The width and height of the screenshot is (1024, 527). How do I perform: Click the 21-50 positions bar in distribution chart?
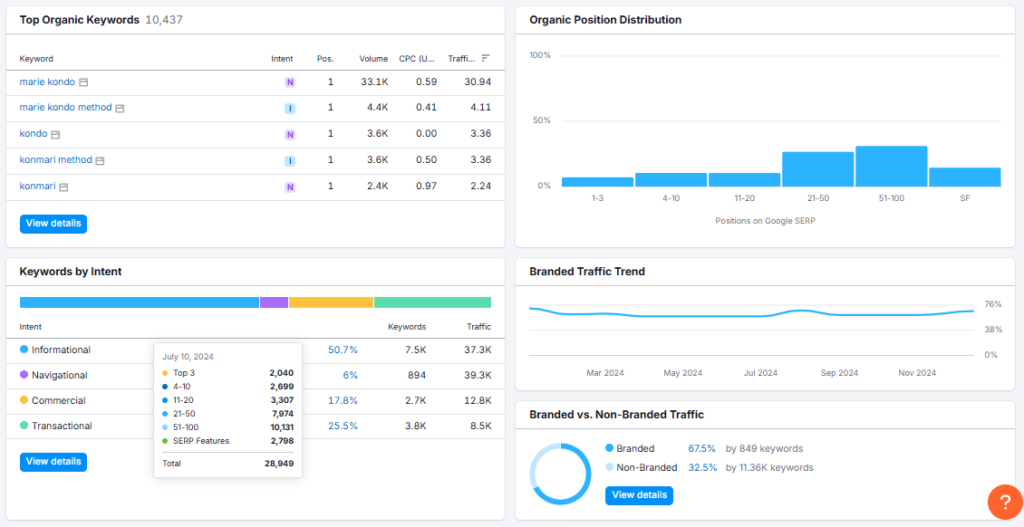tap(818, 169)
